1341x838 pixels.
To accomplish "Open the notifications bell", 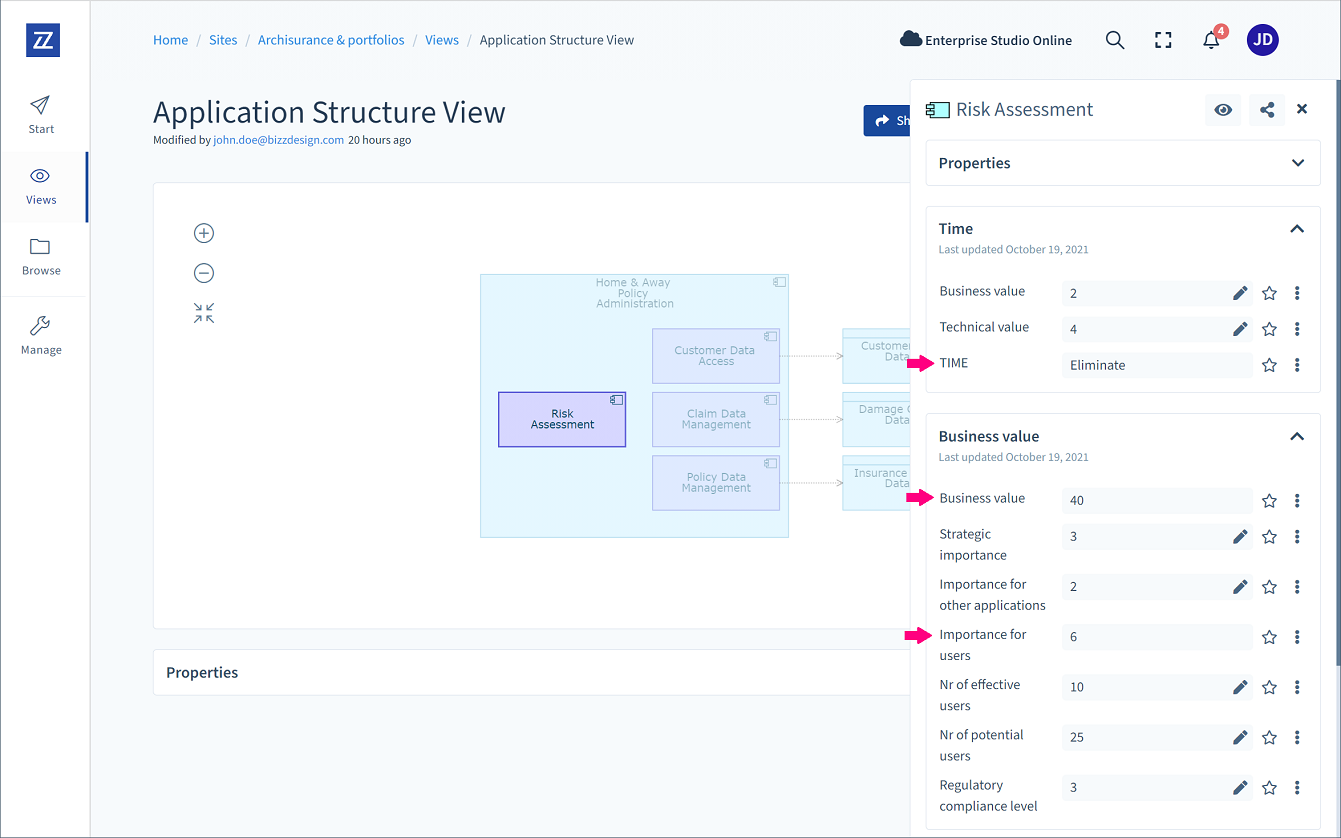I will 1211,40.
